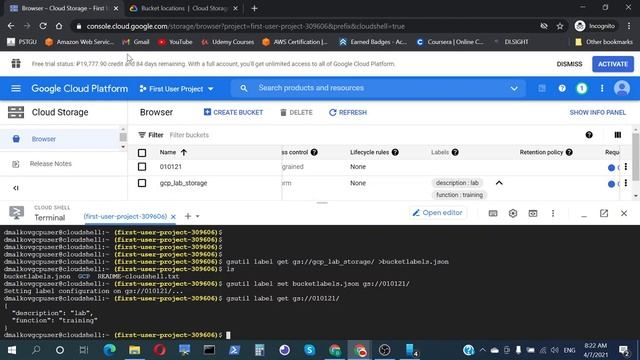The width and height of the screenshot is (640, 360).
Task: Sort by Name column arrow
Action: click(184, 153)
